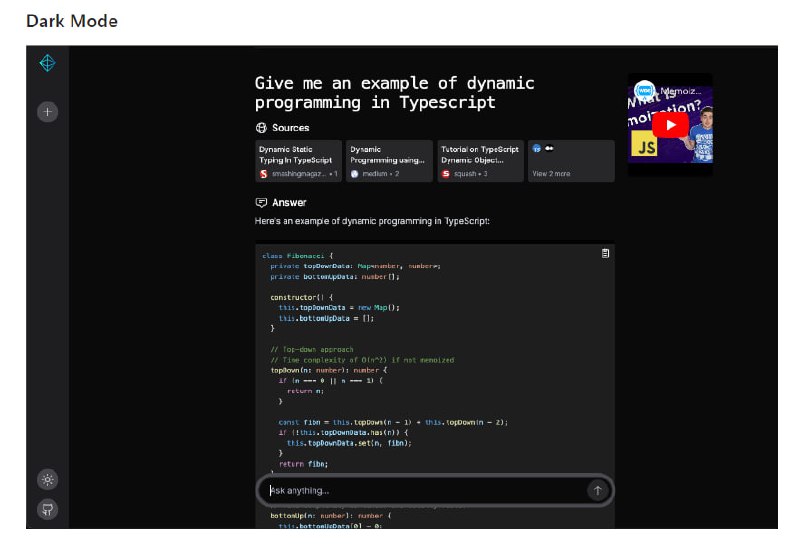Screen dimensions: 800x551
Task: Click the app logo in the sidebar
Action: click(47, 63)
